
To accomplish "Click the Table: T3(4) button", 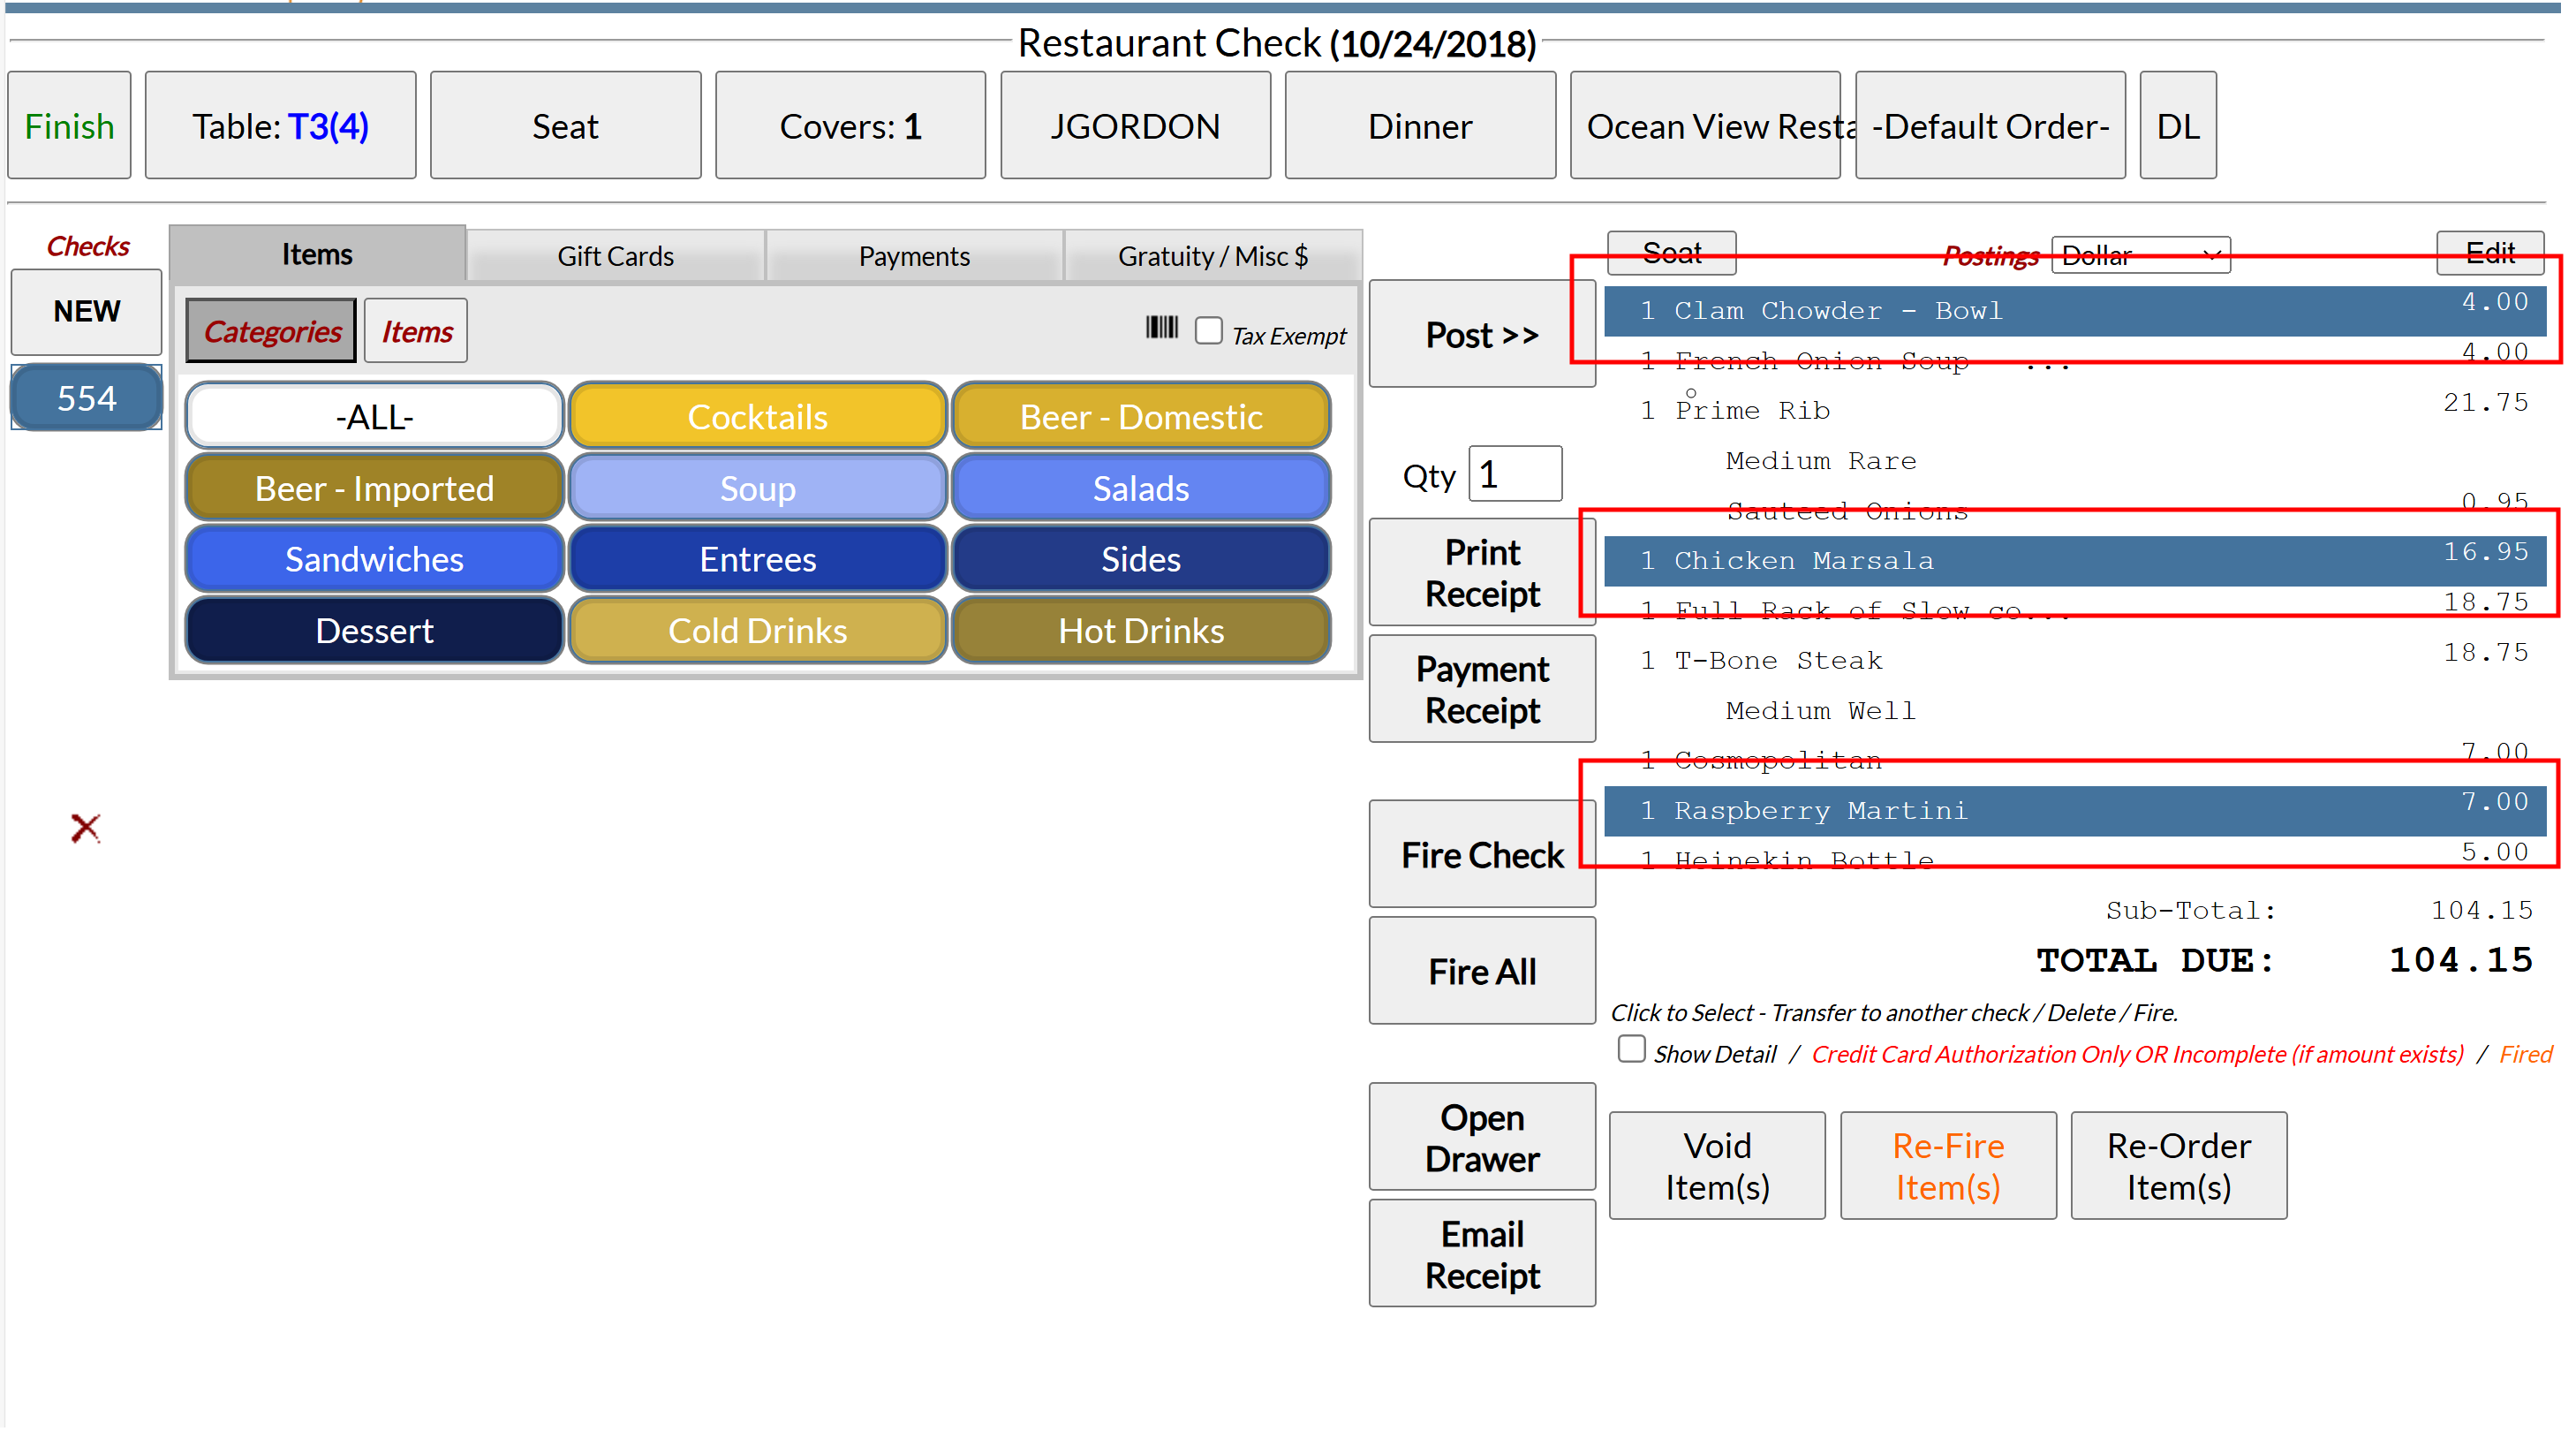I will coord(280,125).
